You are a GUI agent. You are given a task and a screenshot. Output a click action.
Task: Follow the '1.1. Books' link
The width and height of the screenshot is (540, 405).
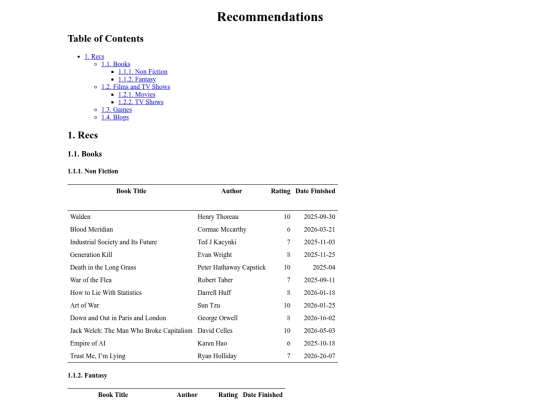coord(116,64)
